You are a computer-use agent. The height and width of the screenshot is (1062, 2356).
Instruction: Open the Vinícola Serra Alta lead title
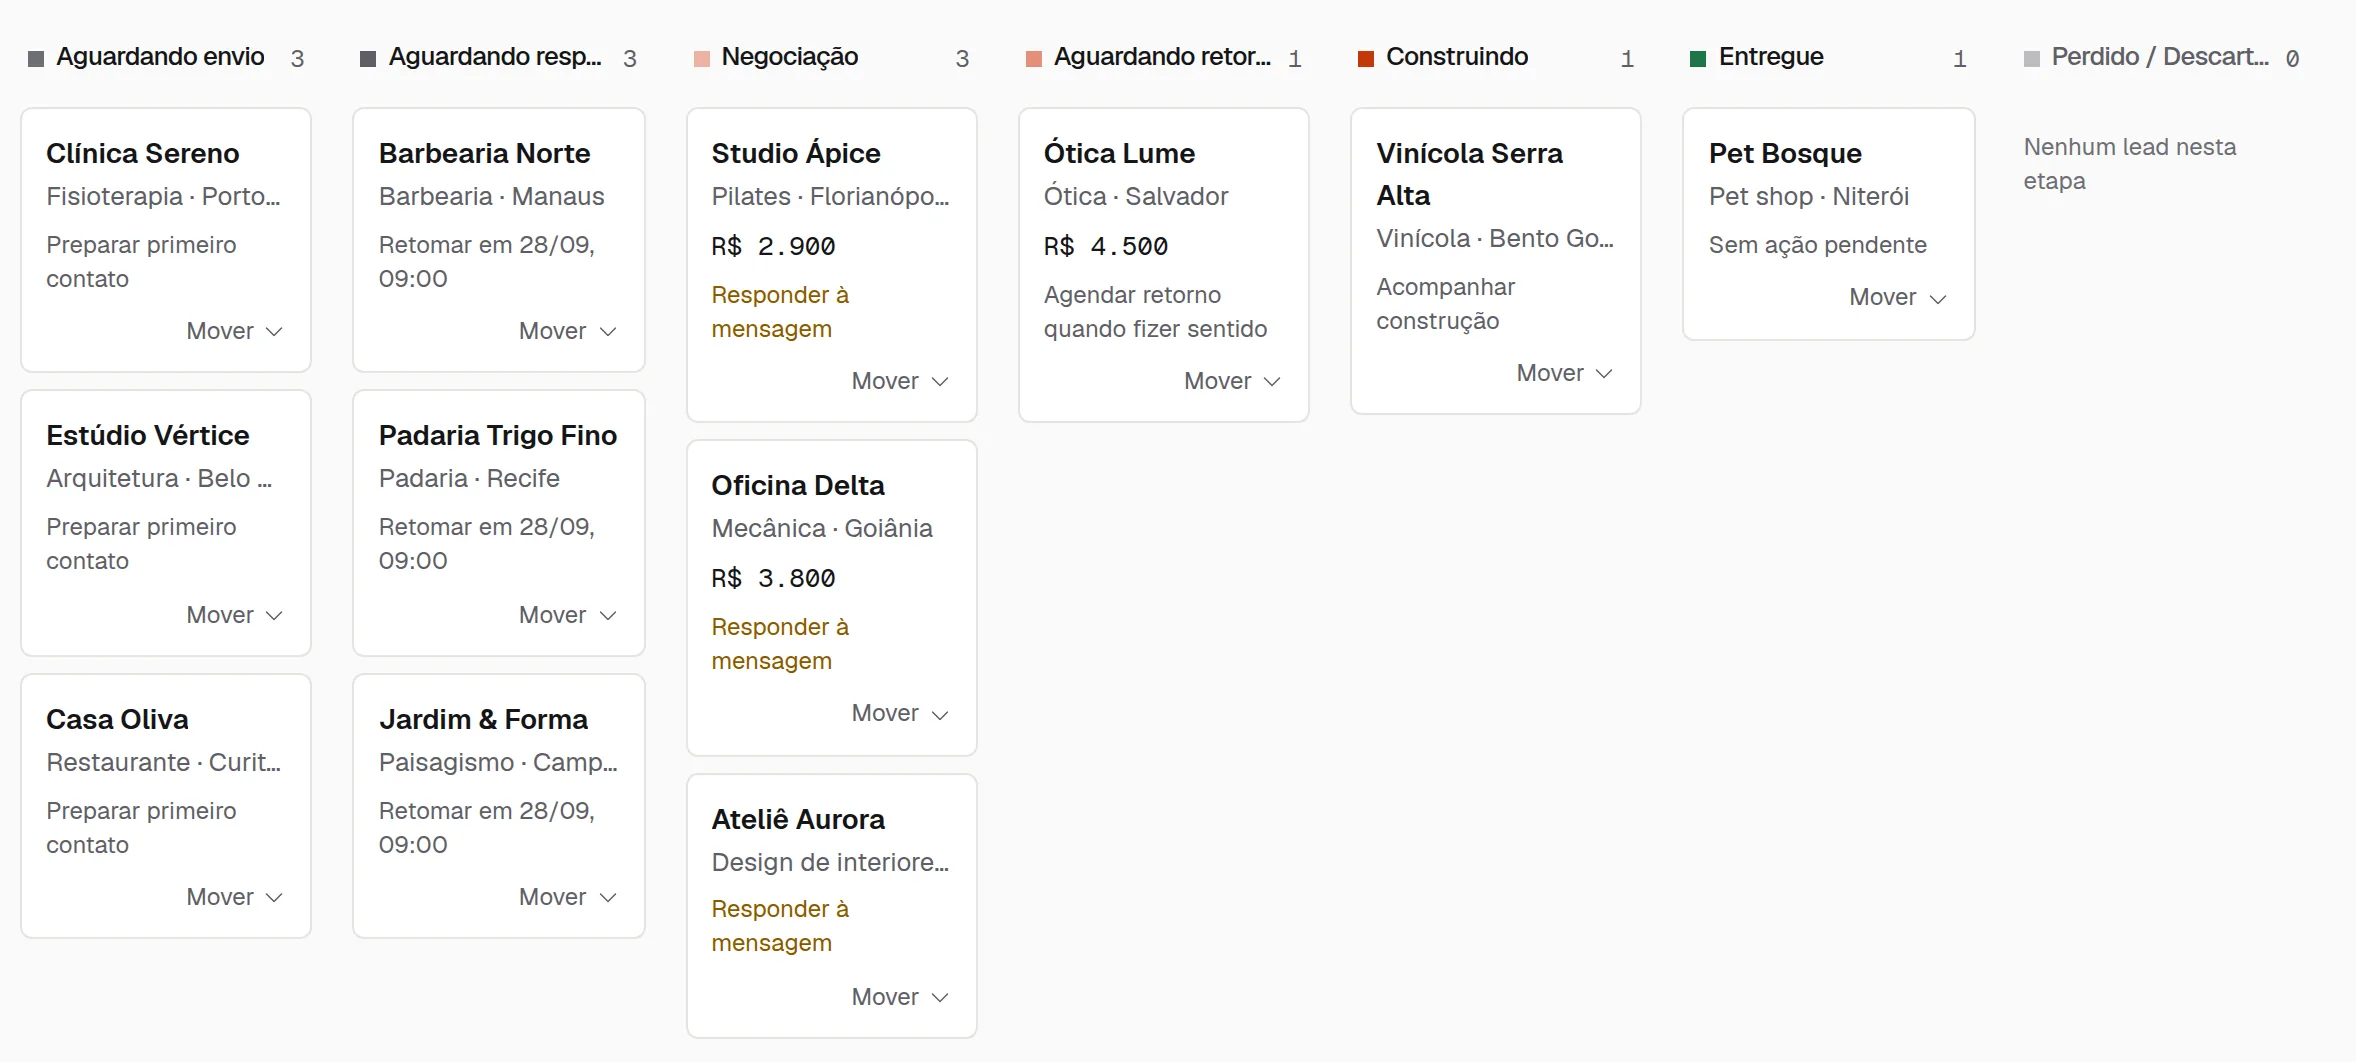coord(1469,174)
